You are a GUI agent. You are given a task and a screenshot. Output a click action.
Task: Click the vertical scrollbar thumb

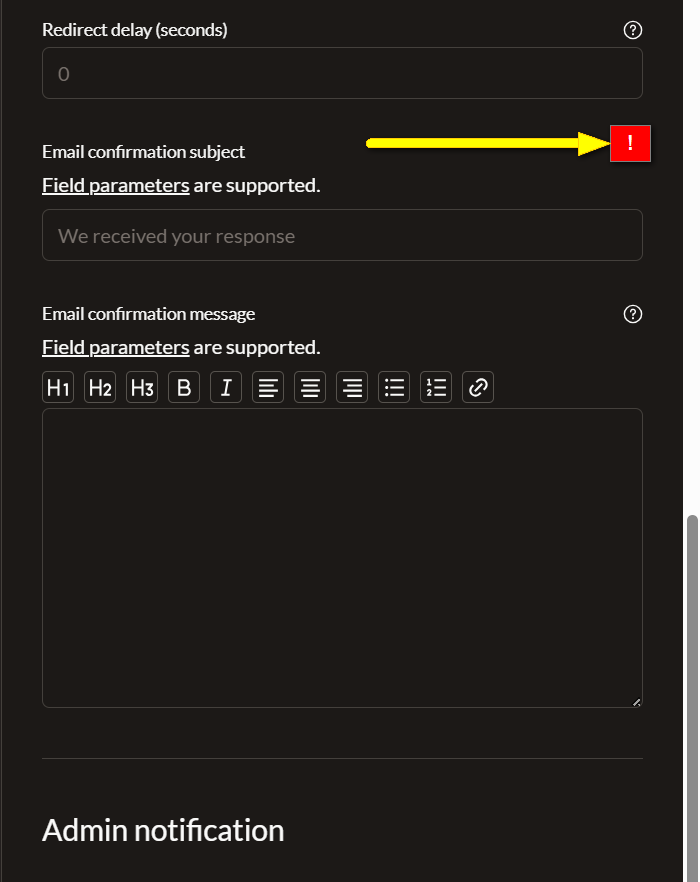click(693, 698)
